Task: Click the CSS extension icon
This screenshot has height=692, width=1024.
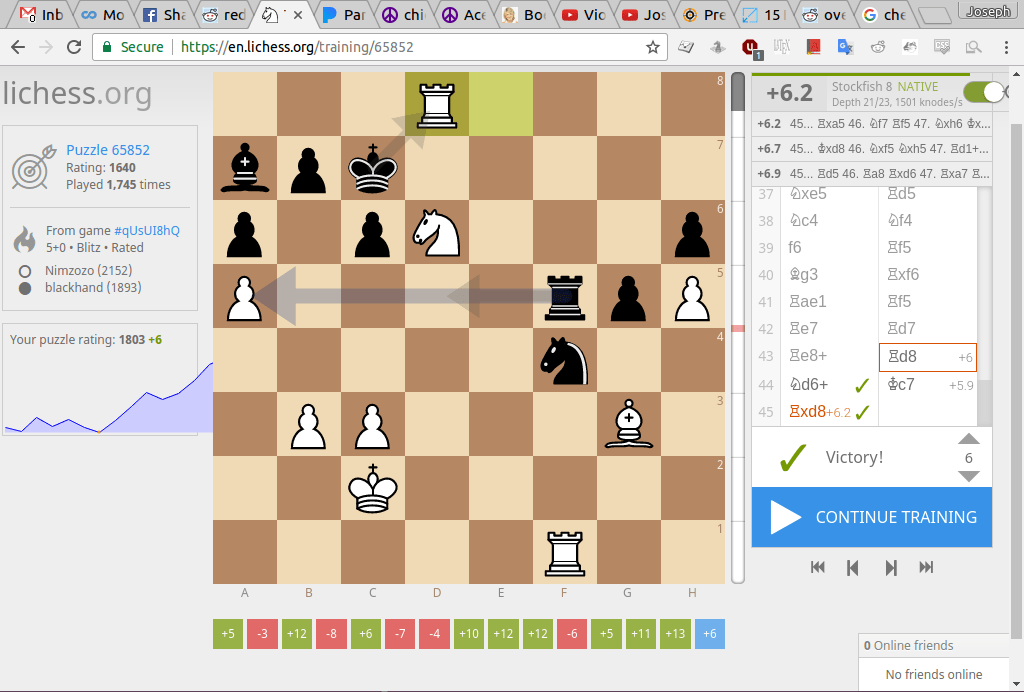Action: (941, 46)
